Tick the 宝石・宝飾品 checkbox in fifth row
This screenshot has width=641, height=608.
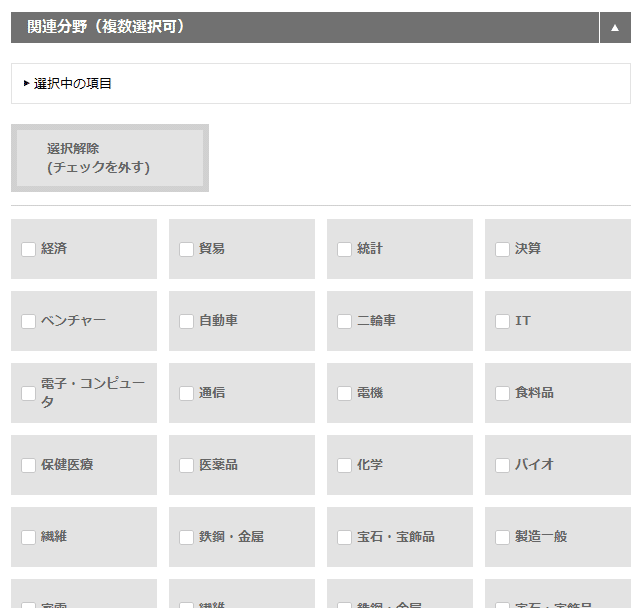coord(344,537)
